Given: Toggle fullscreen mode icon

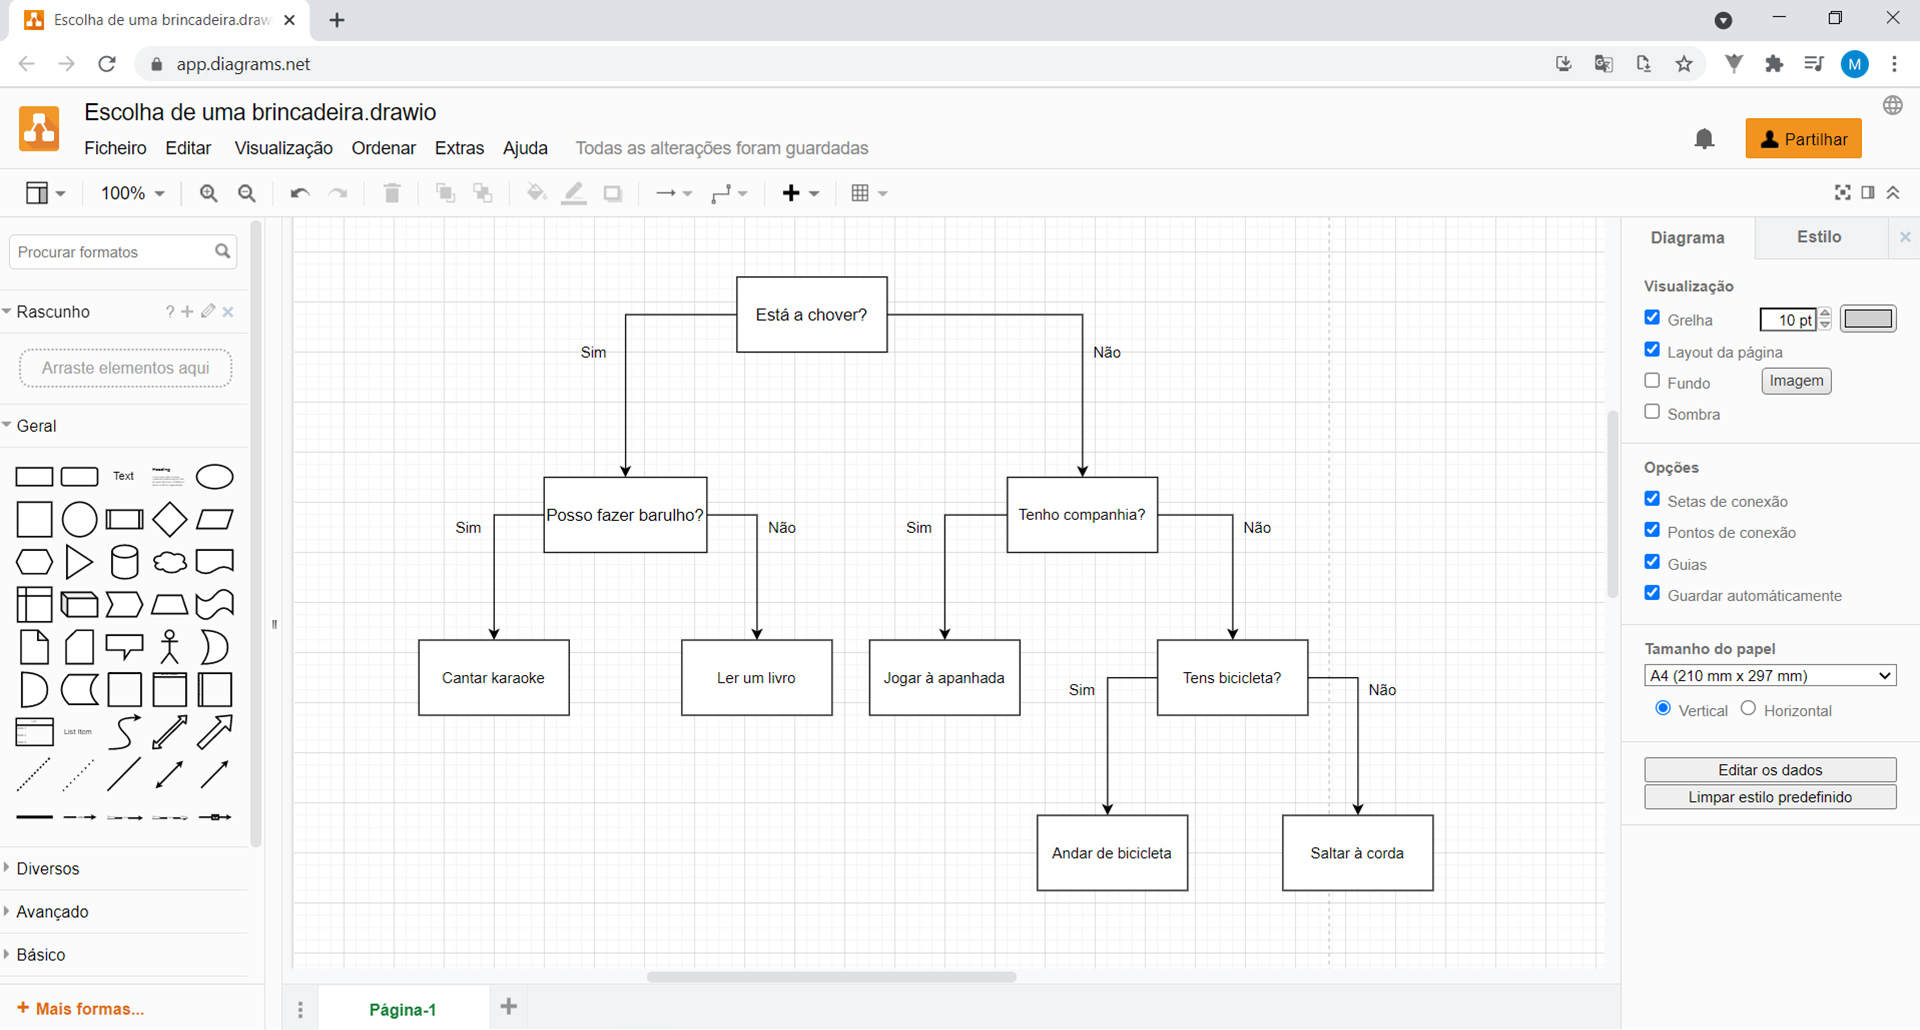Looking at the screenshot, I should pyautogui.click(x=1842, y=193).
